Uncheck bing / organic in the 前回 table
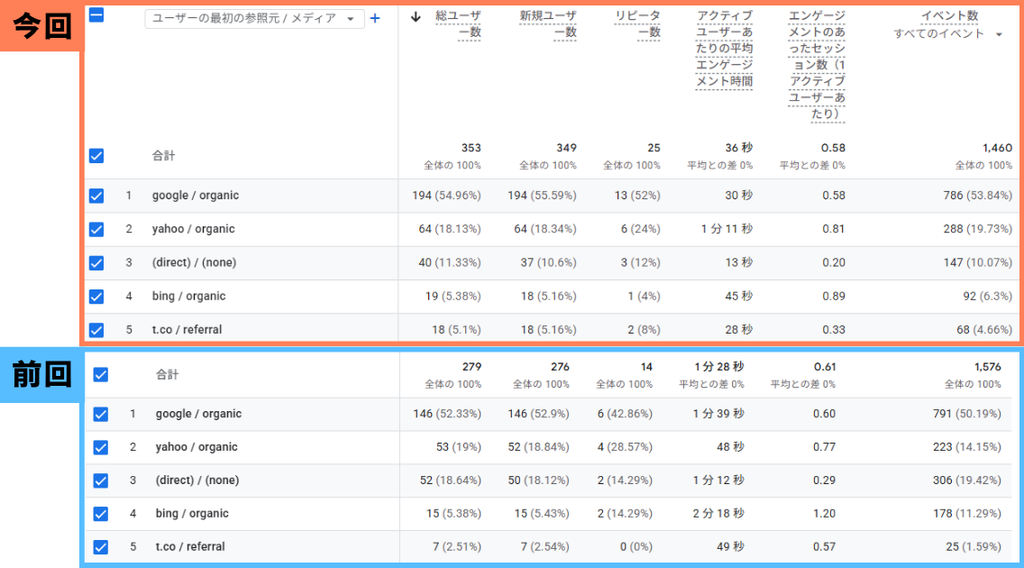The height and width of the screenshot is (568, 1024). [101, 514]
